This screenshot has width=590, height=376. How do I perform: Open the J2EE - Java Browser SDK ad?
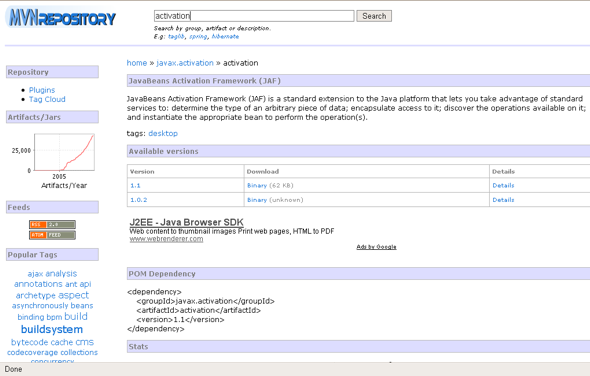[x=186, y=222]
